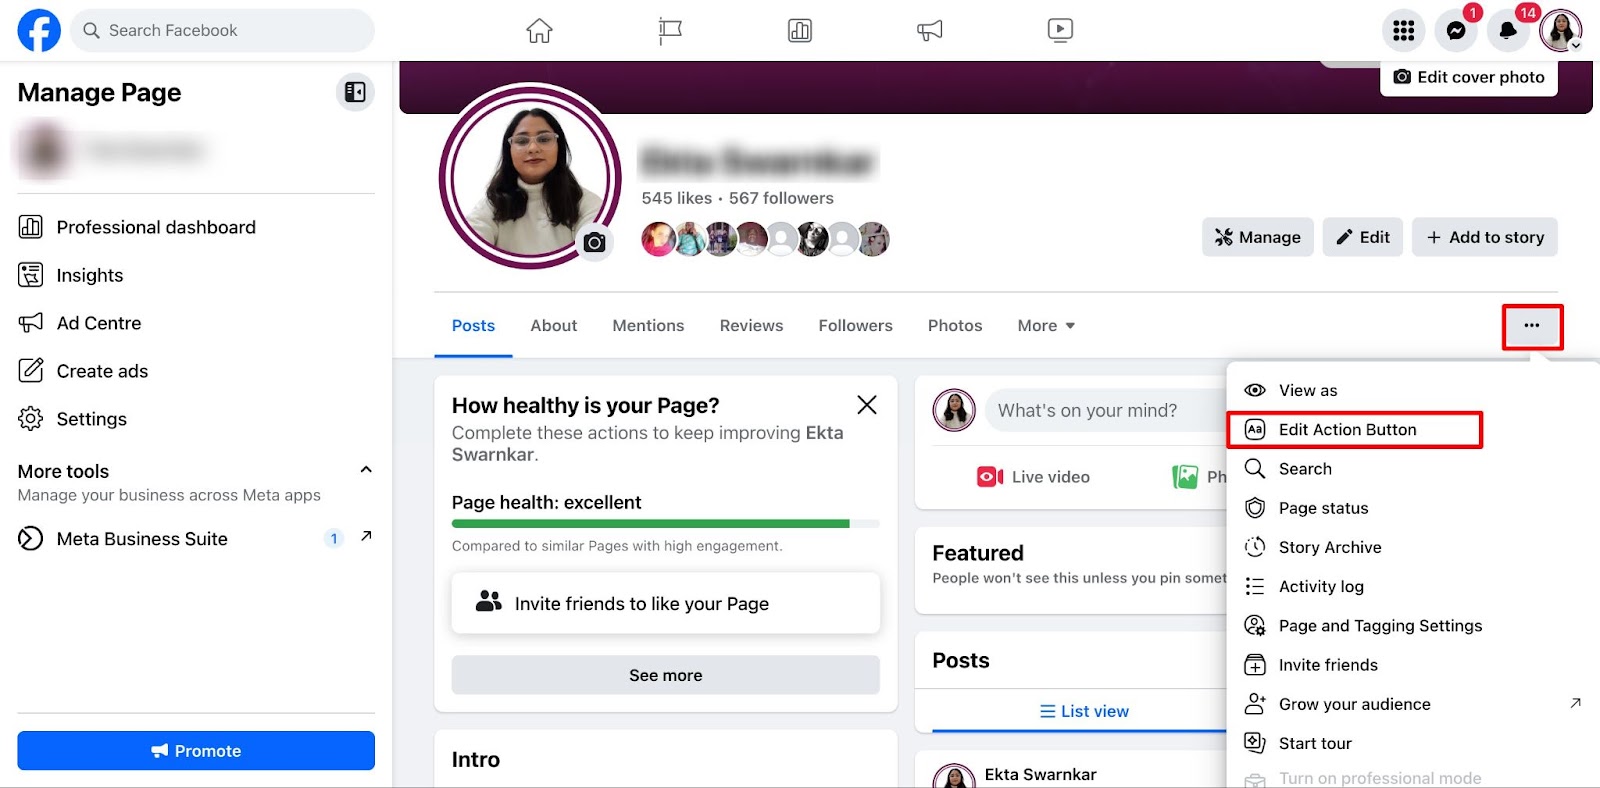This screenshot has width=1600, height=788.
Task: Collapse the Manage Page sidebar panel icon
Action: pos(355,92)
